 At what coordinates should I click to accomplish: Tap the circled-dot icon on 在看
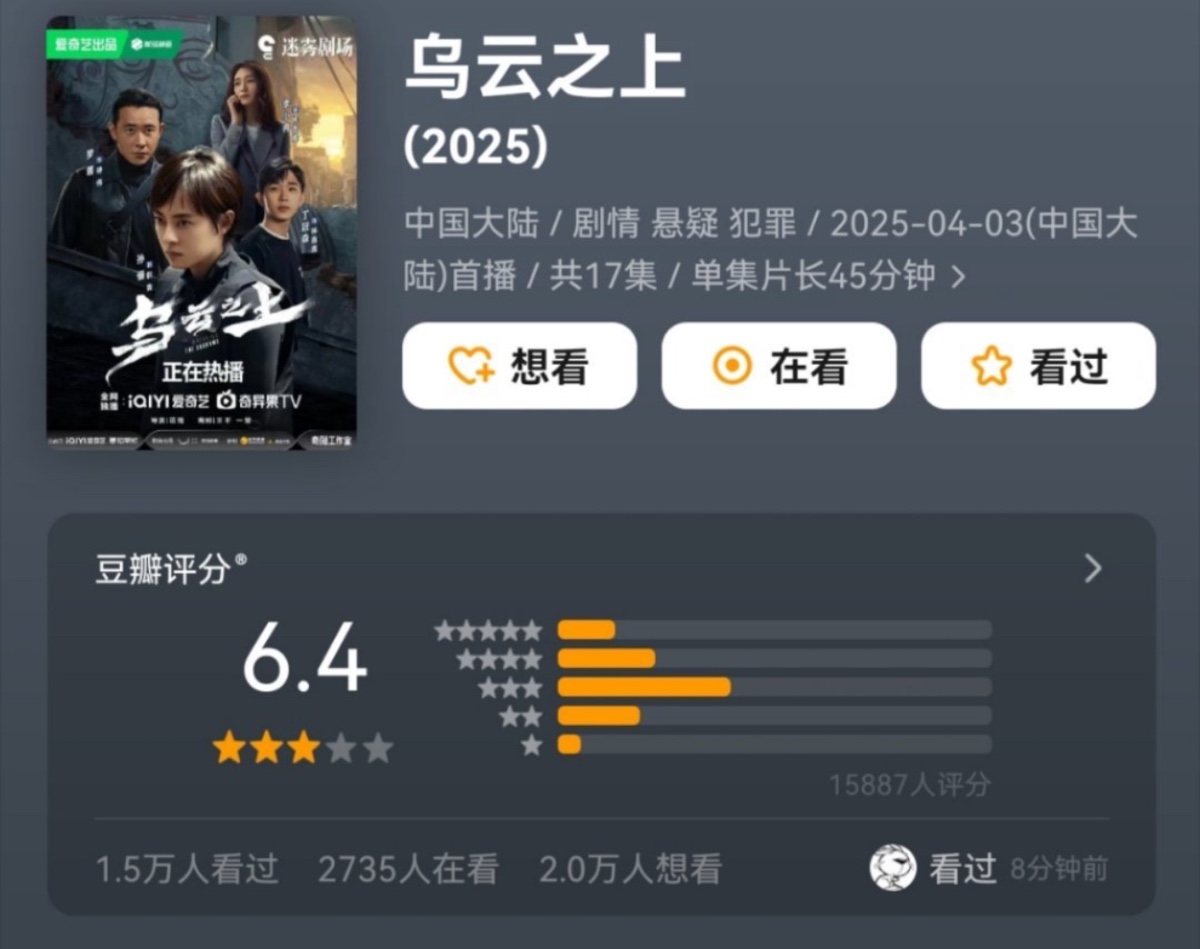click(x=732, y=366)
